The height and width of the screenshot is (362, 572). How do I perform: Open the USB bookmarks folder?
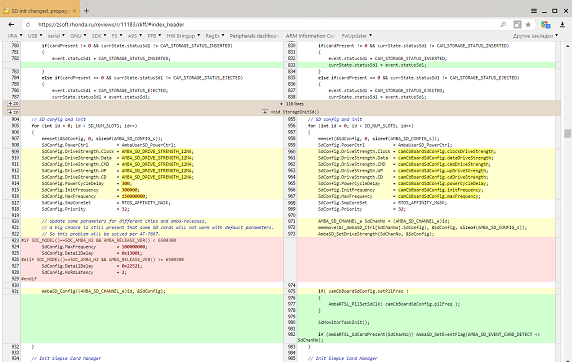(x=35, y=36)
